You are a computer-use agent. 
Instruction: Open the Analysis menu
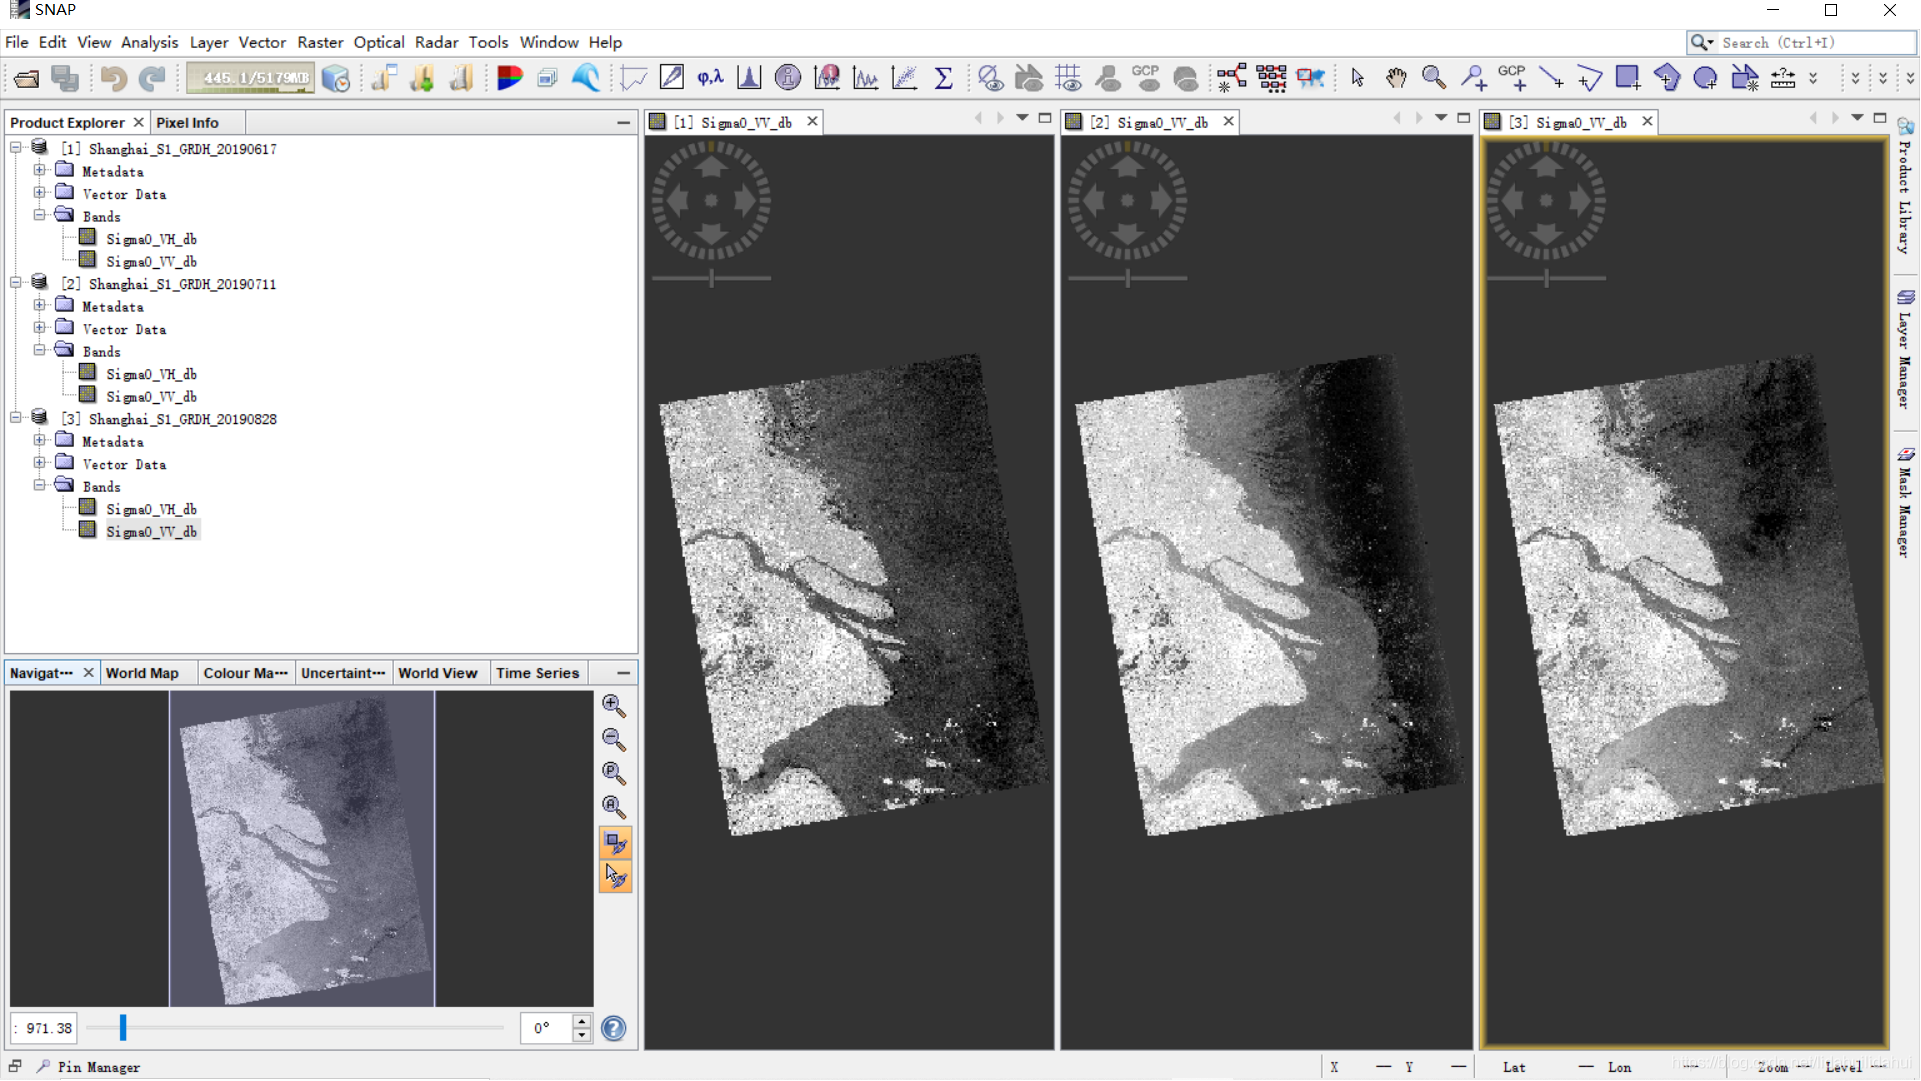tap(149, 42)
